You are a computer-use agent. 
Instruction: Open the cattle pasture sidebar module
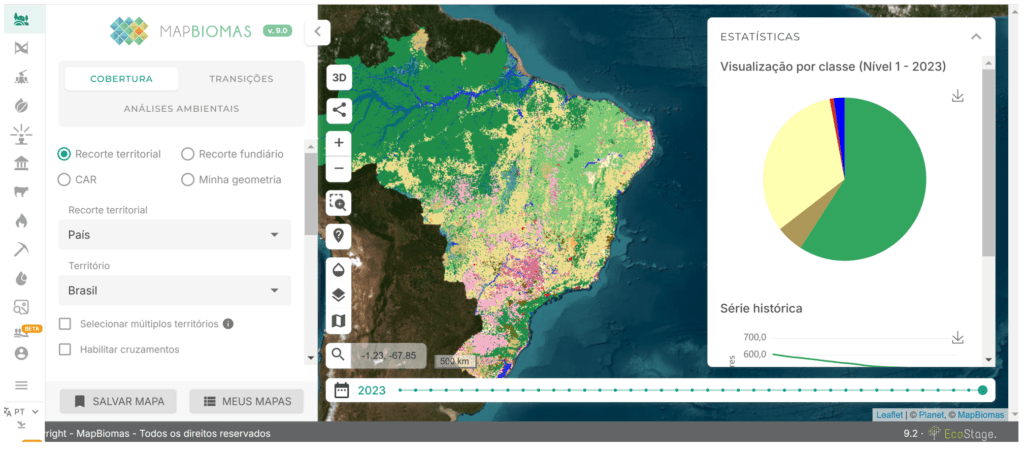[x=21, y=192]
